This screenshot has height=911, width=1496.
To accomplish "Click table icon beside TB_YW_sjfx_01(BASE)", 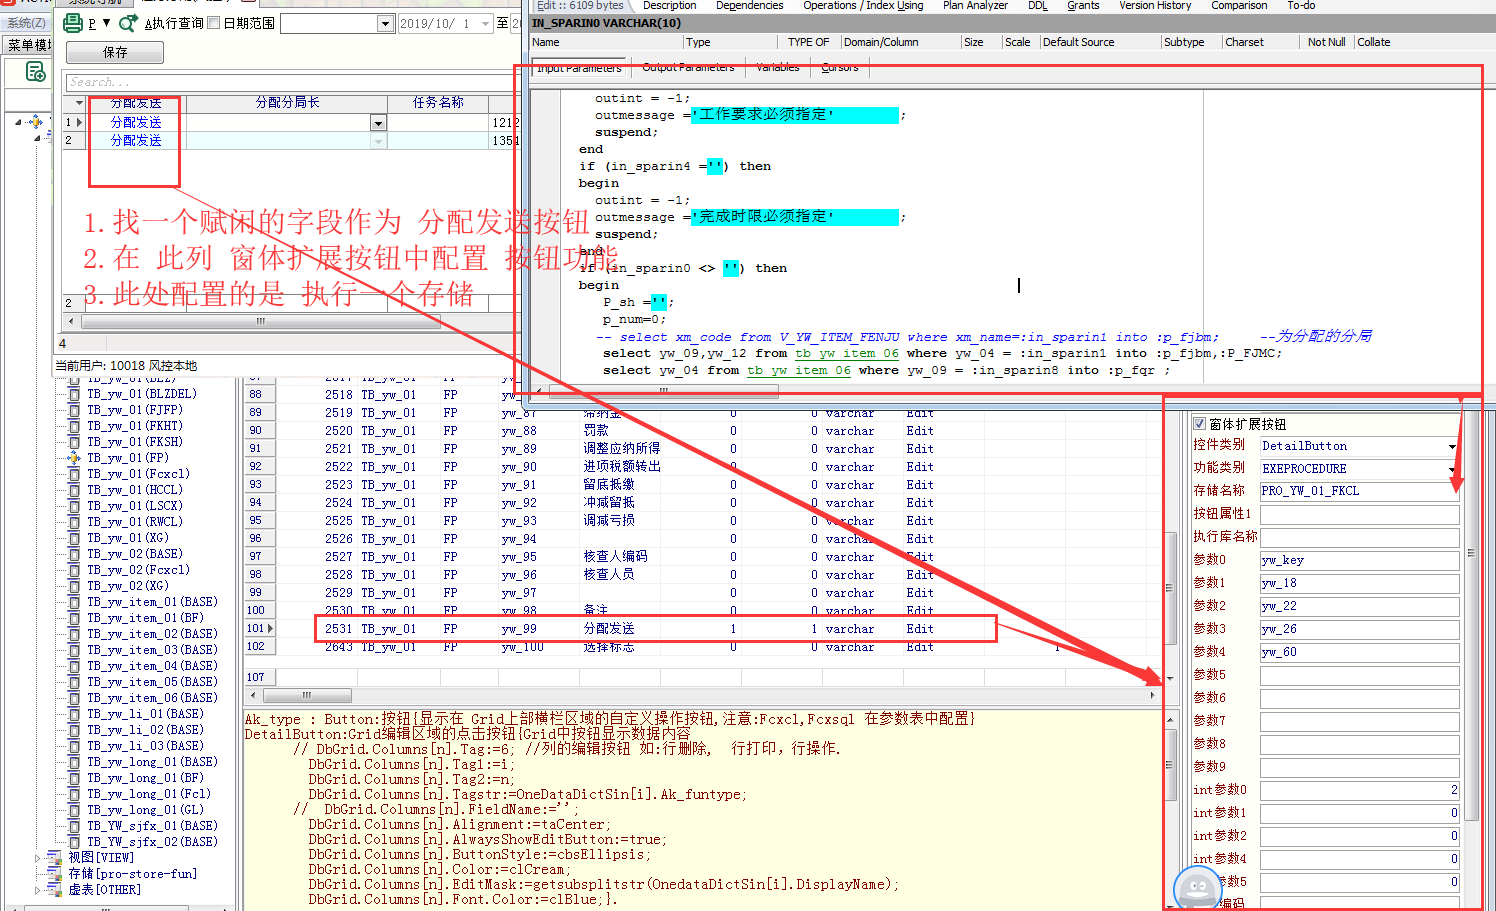I will pos(74,826).
